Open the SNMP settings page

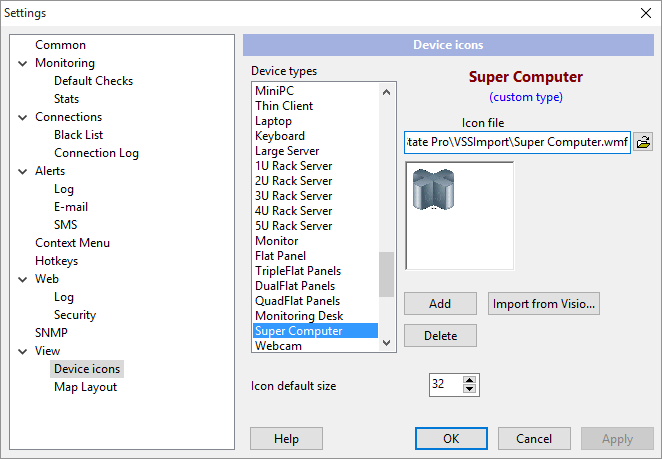point(51,333)
